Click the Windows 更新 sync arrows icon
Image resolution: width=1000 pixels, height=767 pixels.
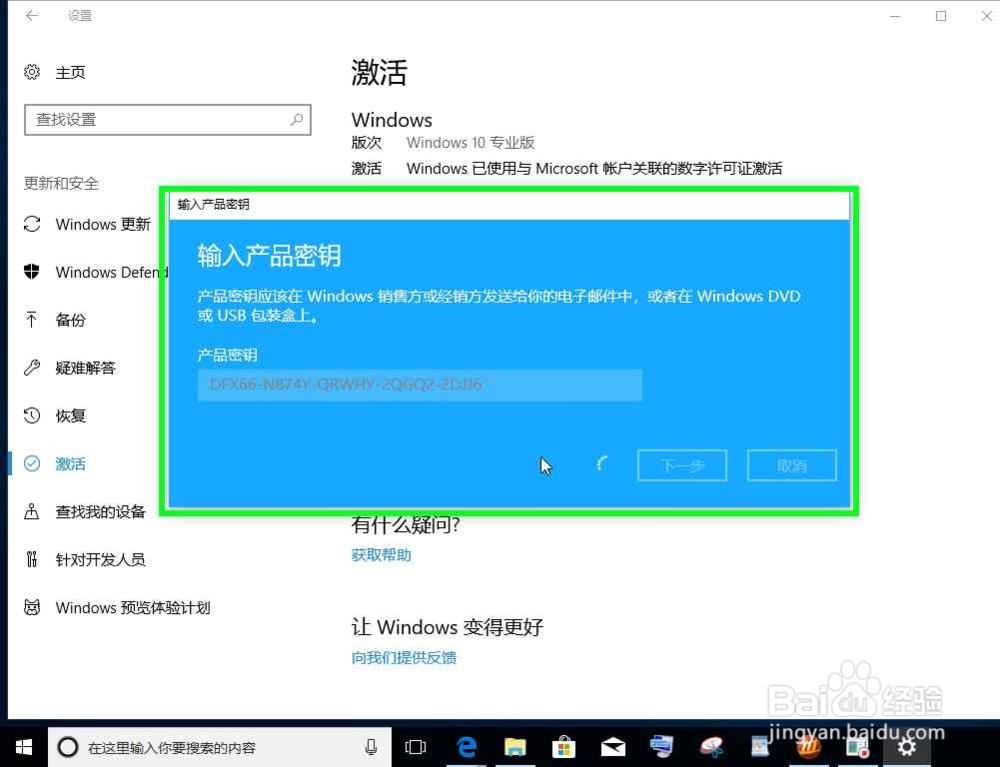tap(32, 224)
